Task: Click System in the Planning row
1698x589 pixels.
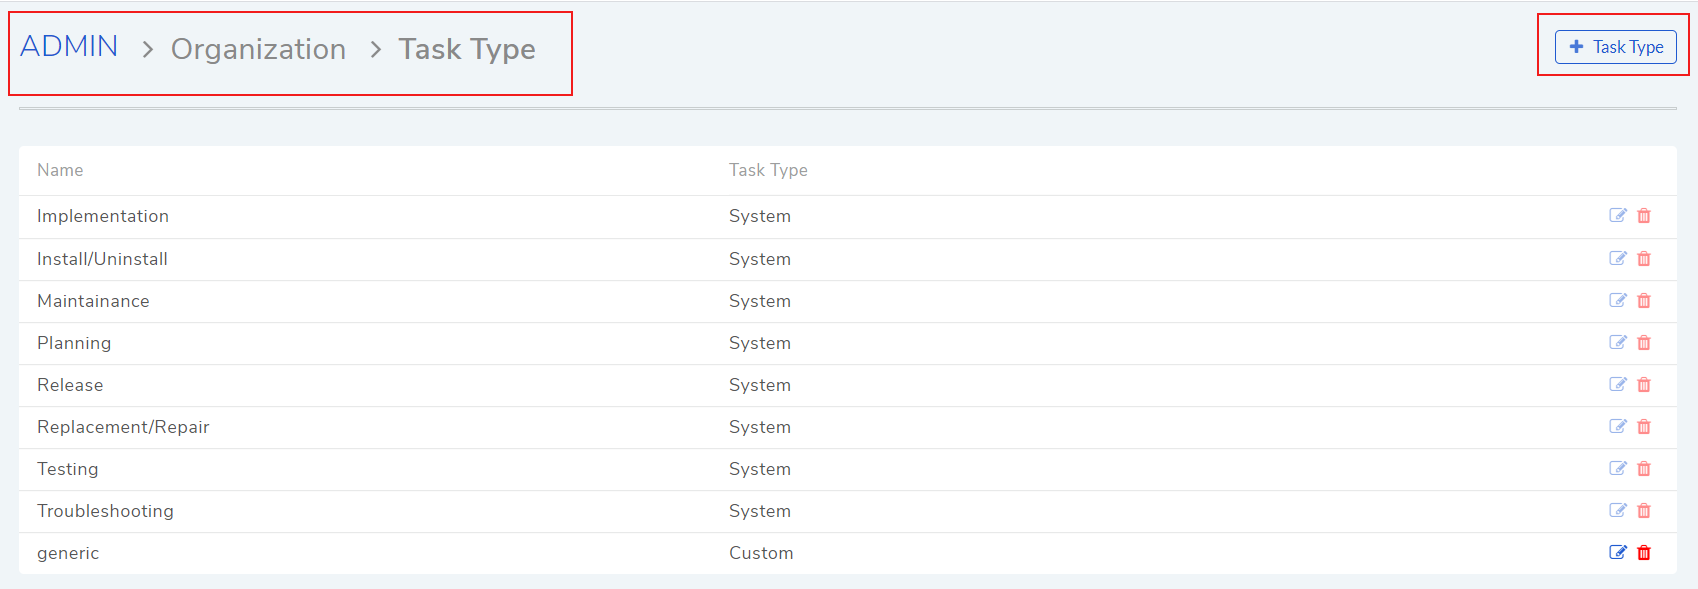Action: tap(760, 343)
